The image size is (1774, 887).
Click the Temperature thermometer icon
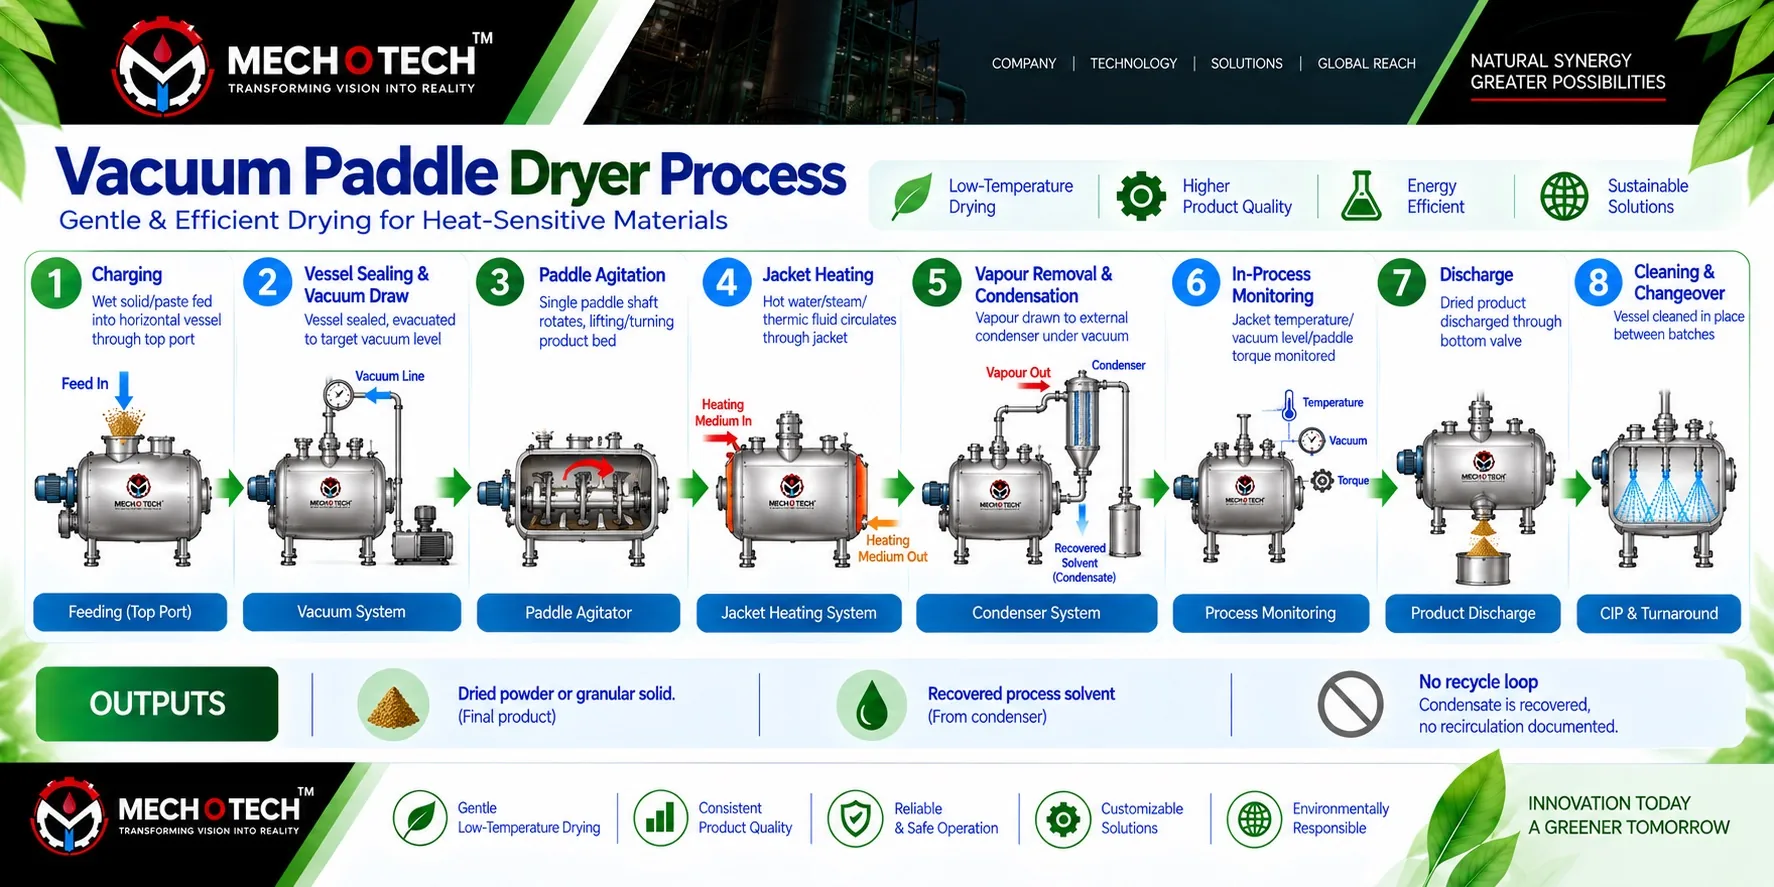[1289, 405]
